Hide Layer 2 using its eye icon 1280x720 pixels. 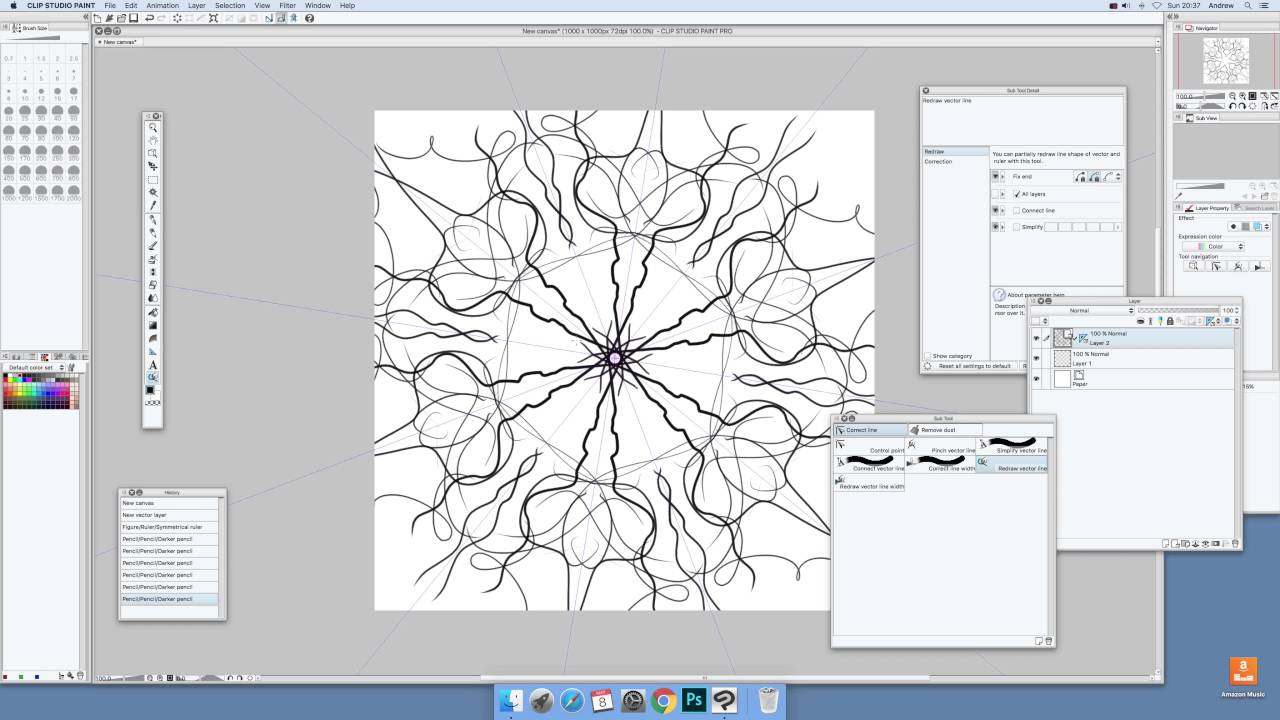point(1036,338)
